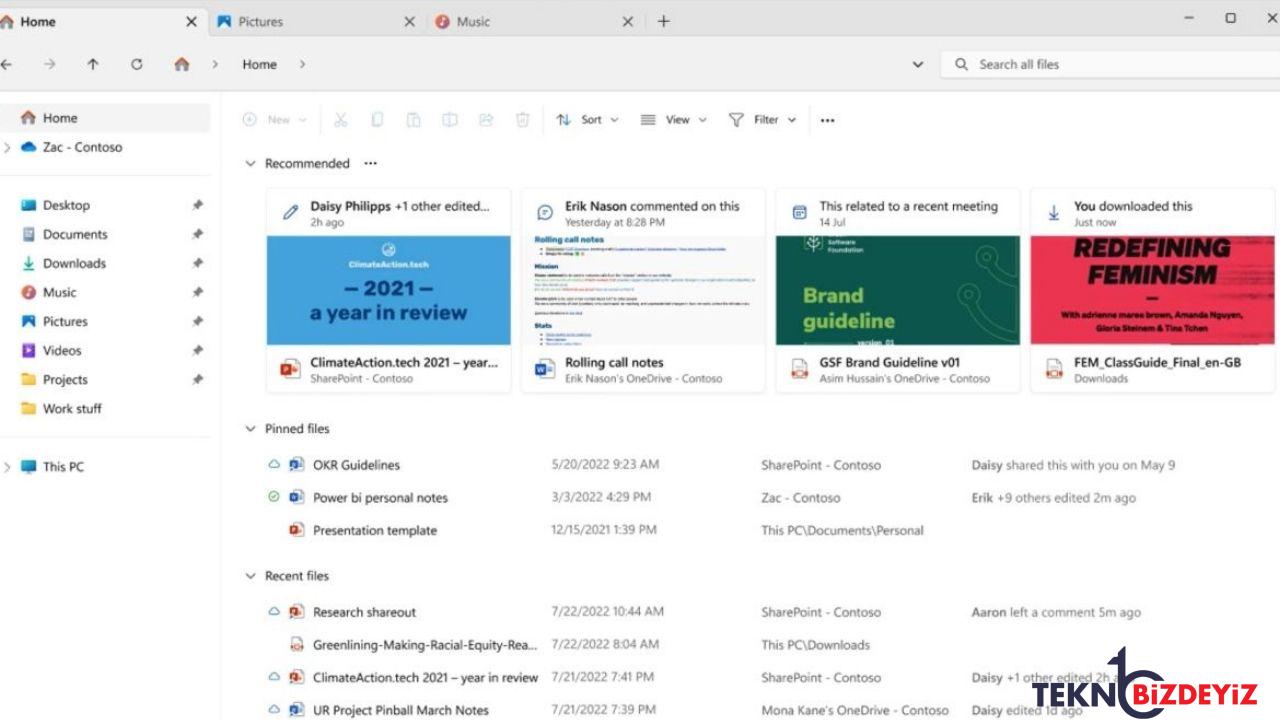
Task: Select Home in the navigation pane
Action: (x=105, y=118)
